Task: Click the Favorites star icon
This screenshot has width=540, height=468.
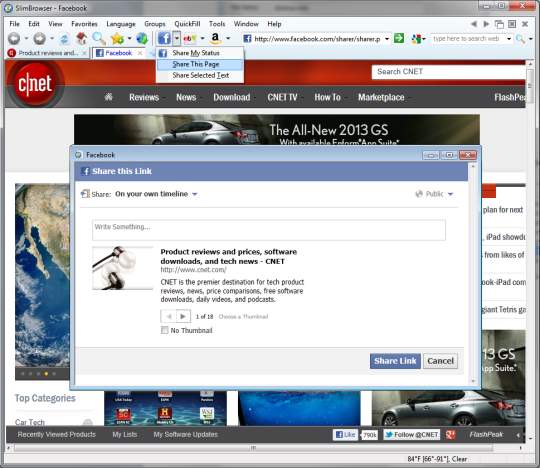Action: tap(117, 38)
